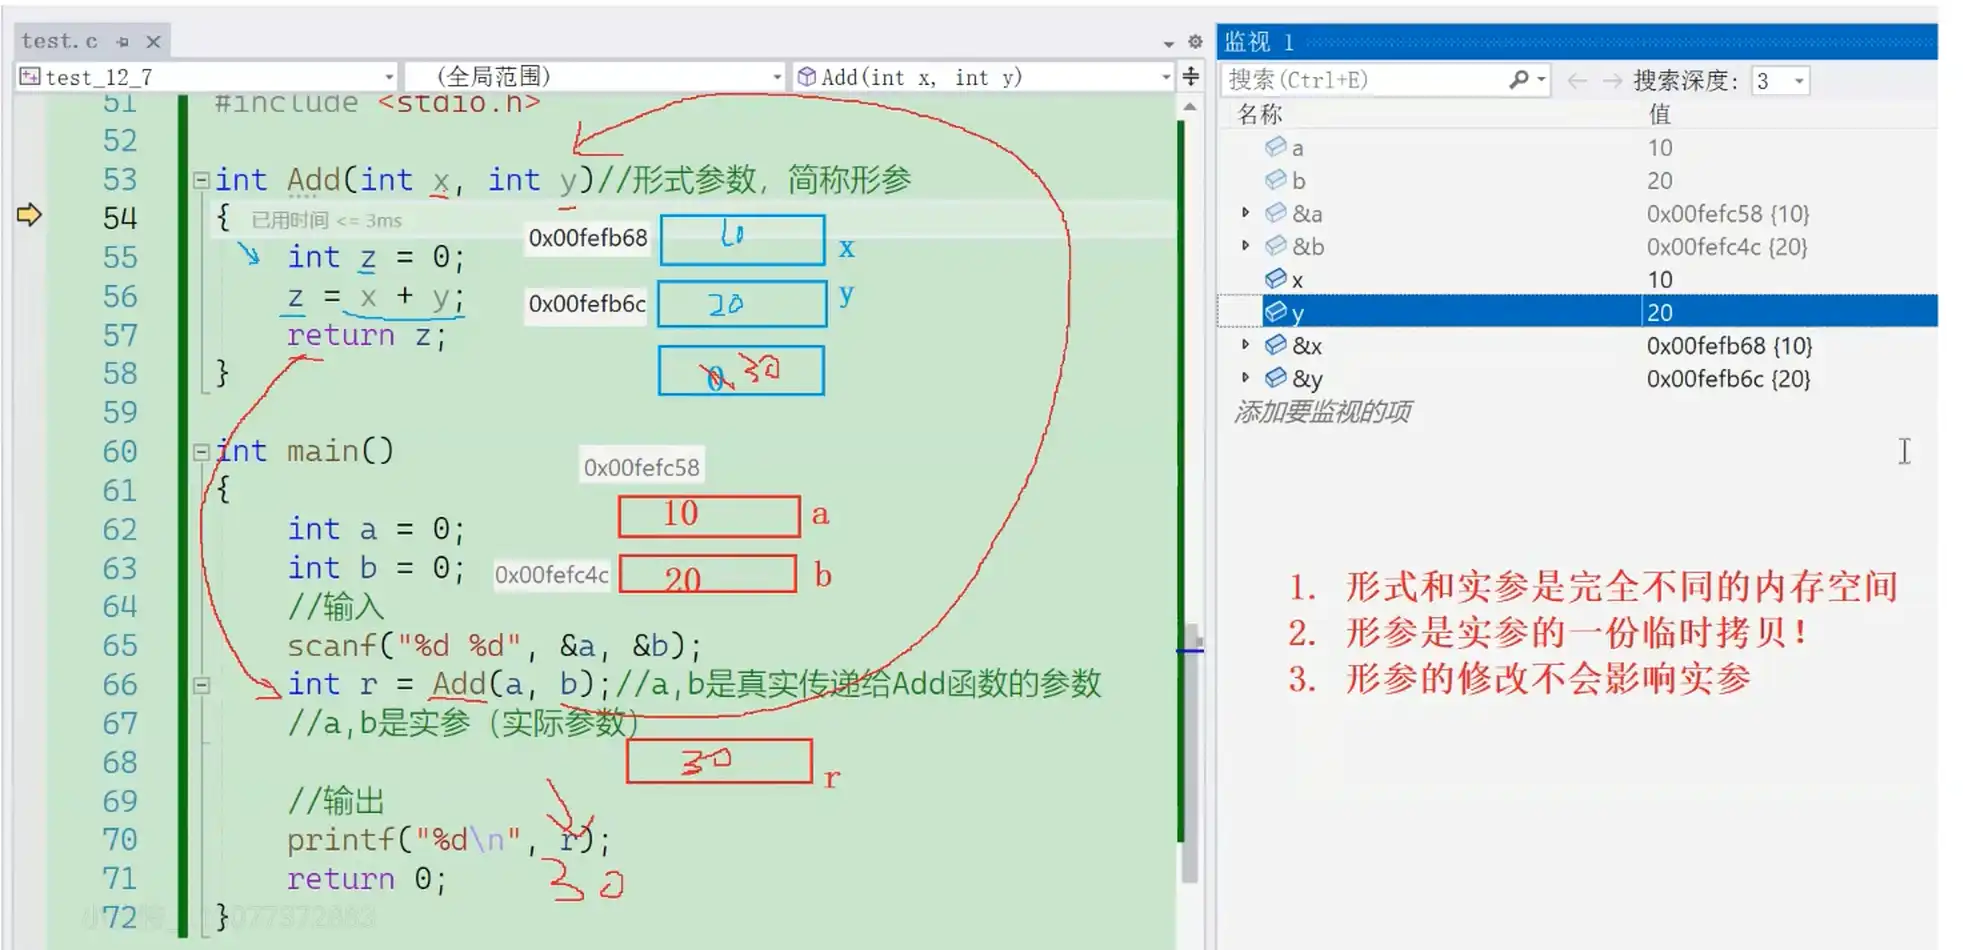Select the watch row b

click(x=1577, y=181)
